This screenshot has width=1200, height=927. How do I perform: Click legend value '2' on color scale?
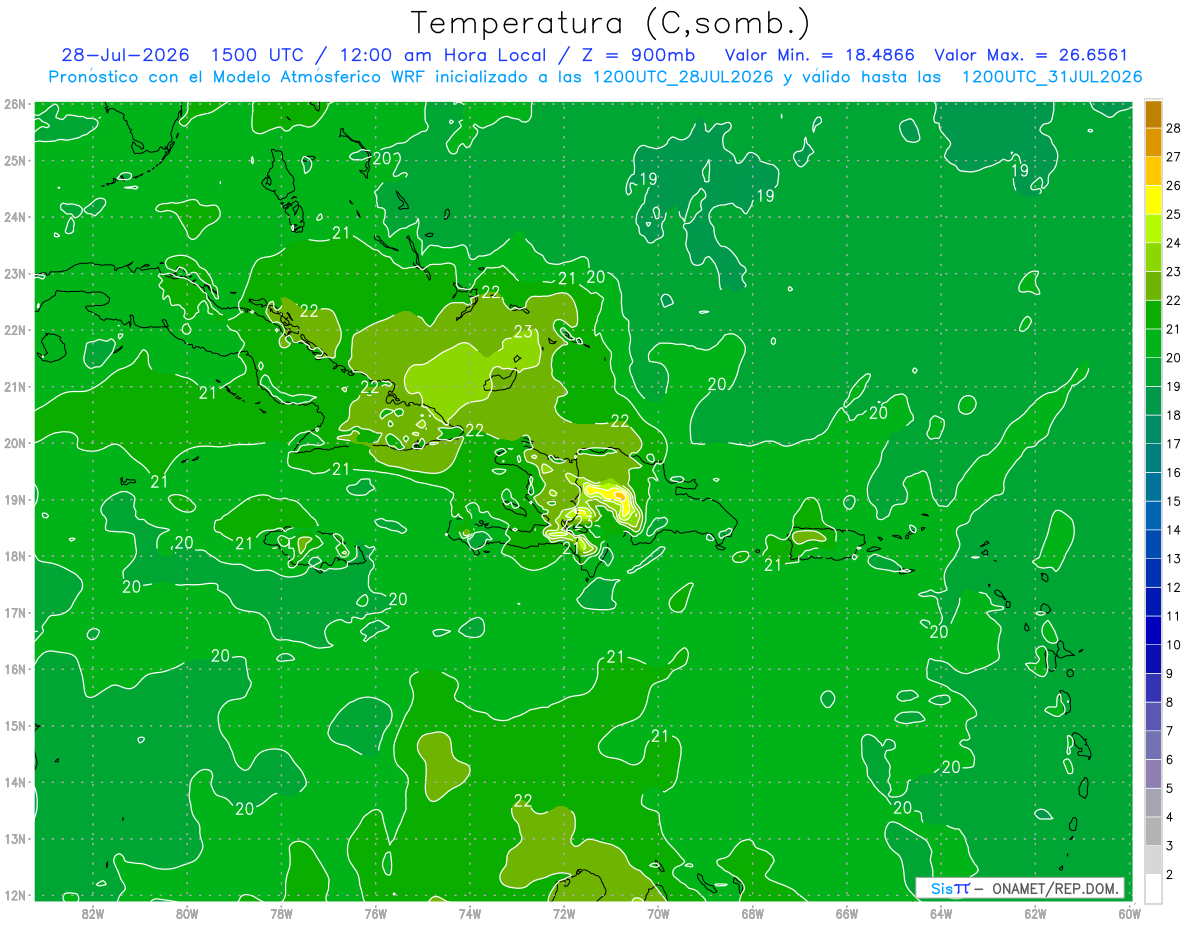[x=1172, y=875]
